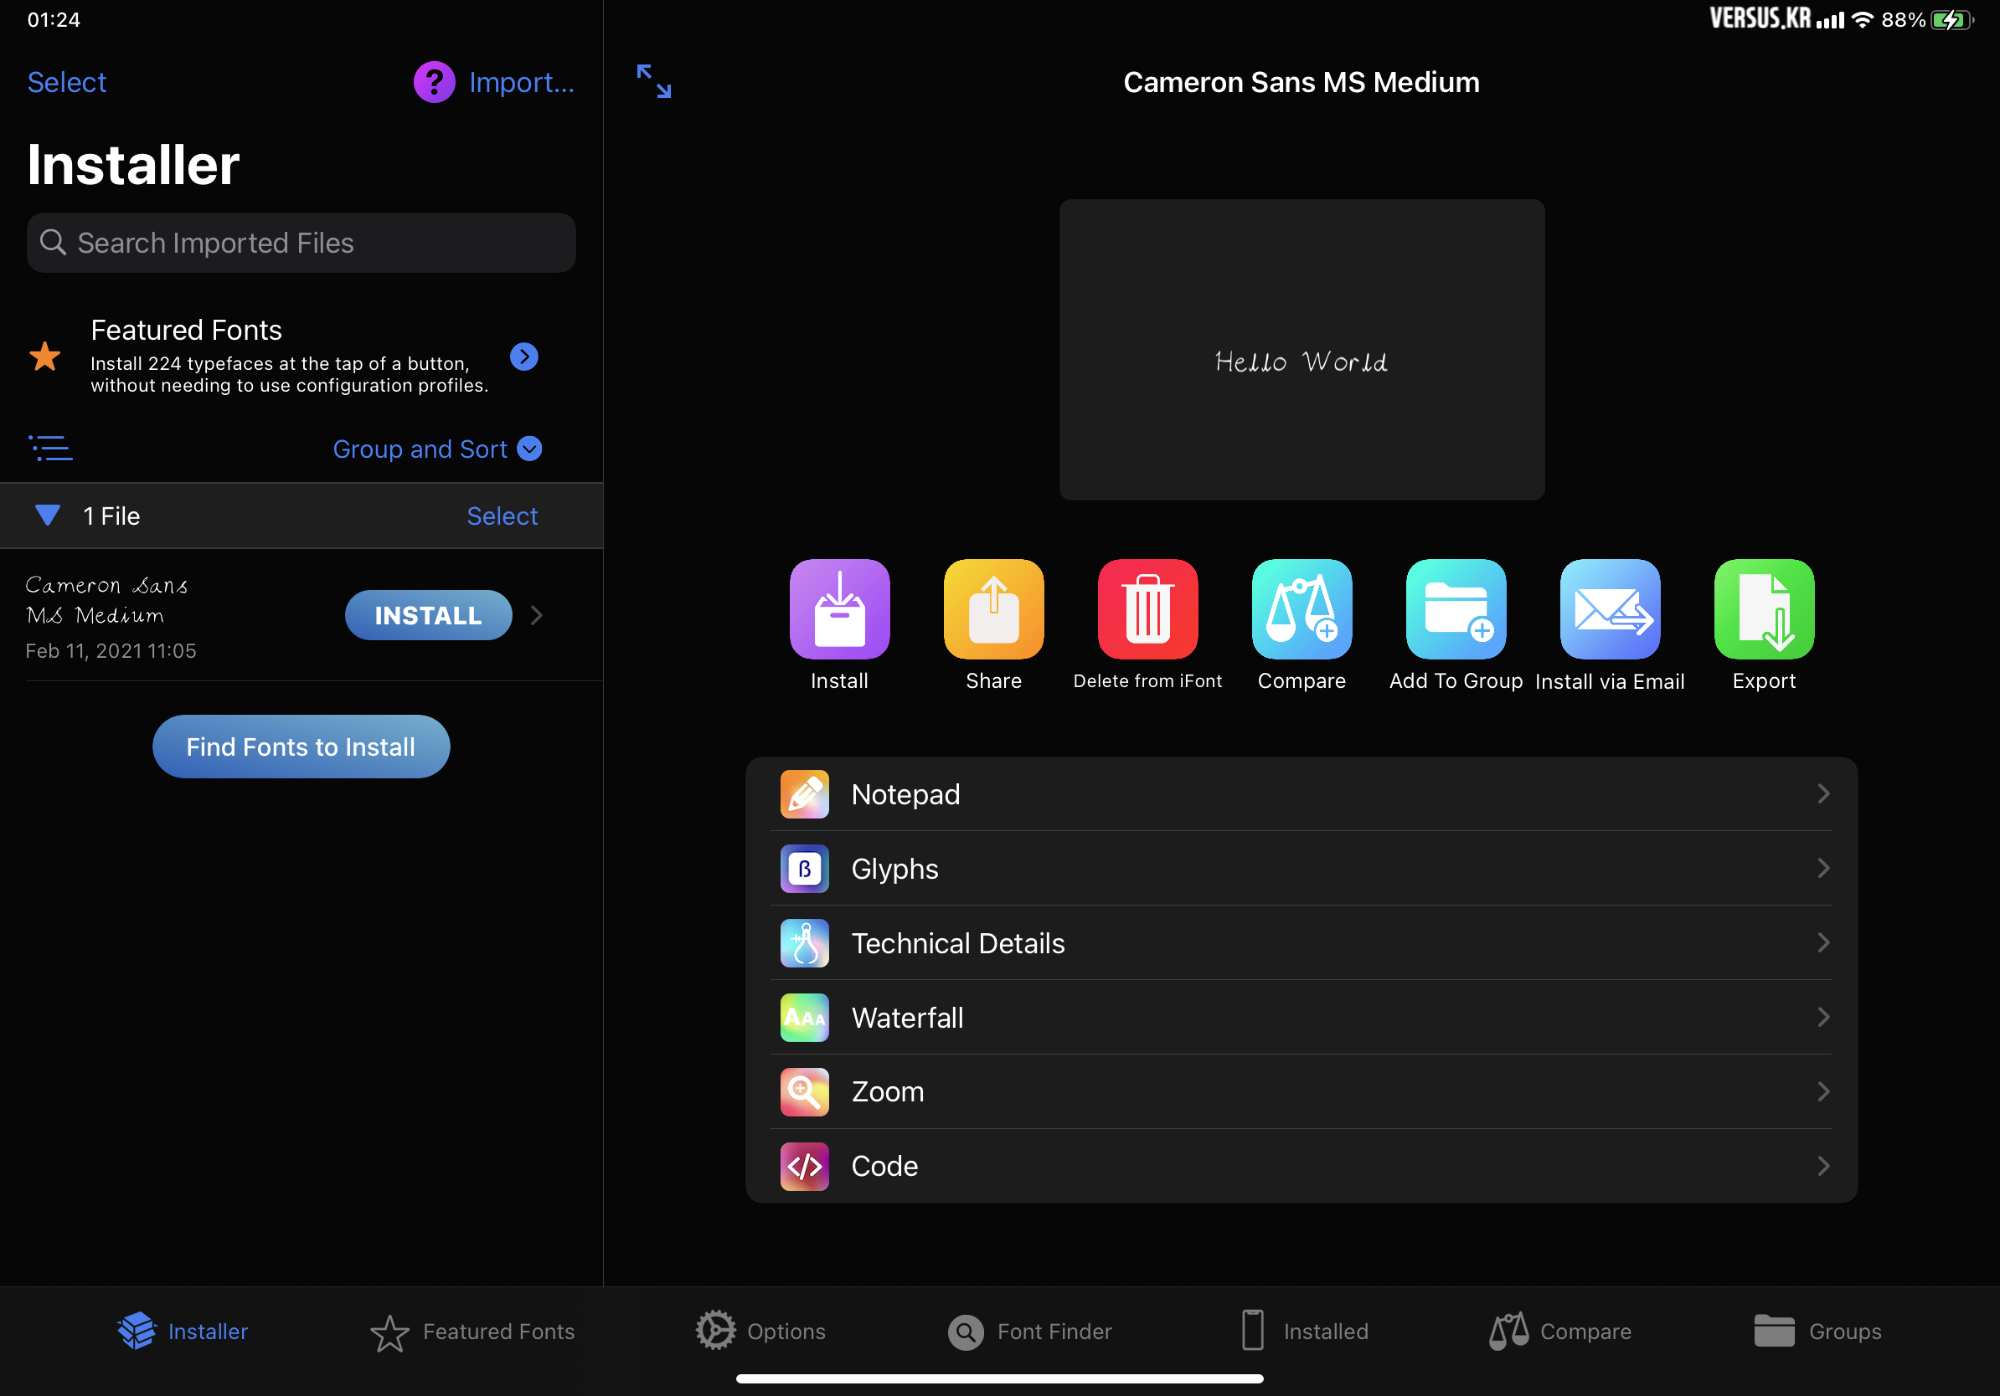The image size is (2000, 1396).
Task: Click the Search Imported Files field
Action: coord(301,243)
